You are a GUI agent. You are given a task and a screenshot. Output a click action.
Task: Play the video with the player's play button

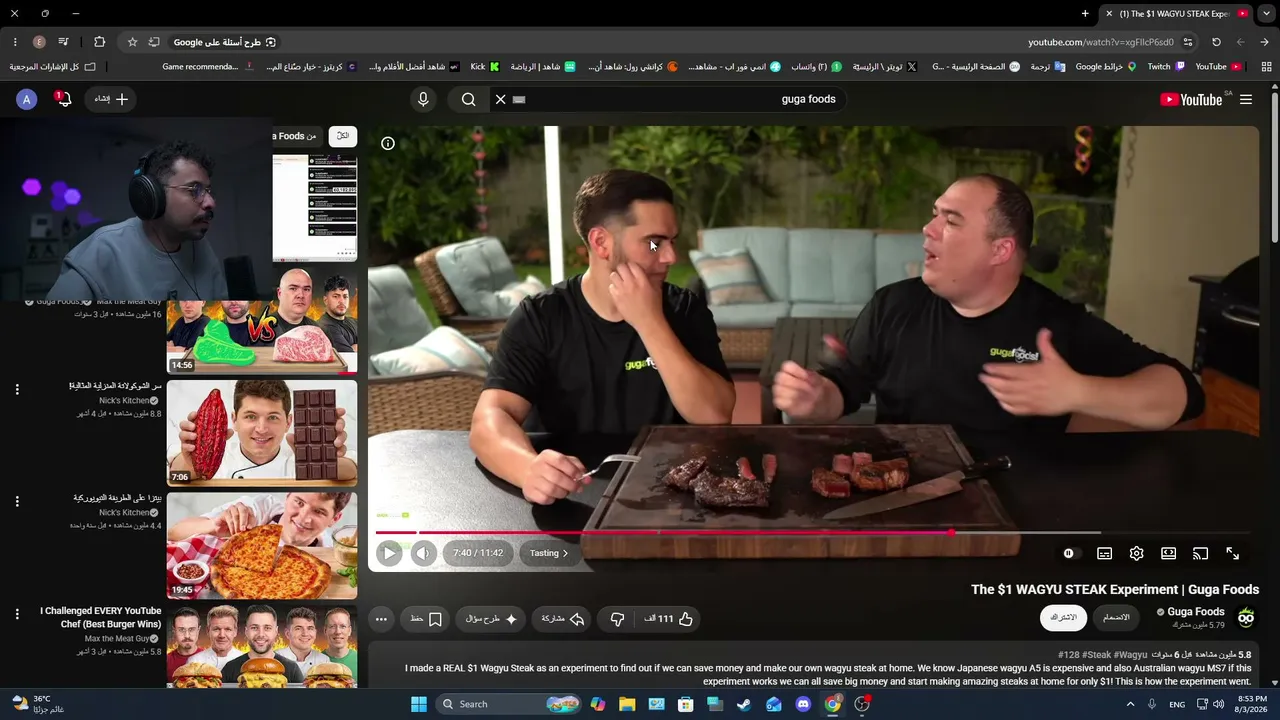[x=389, y=553]
